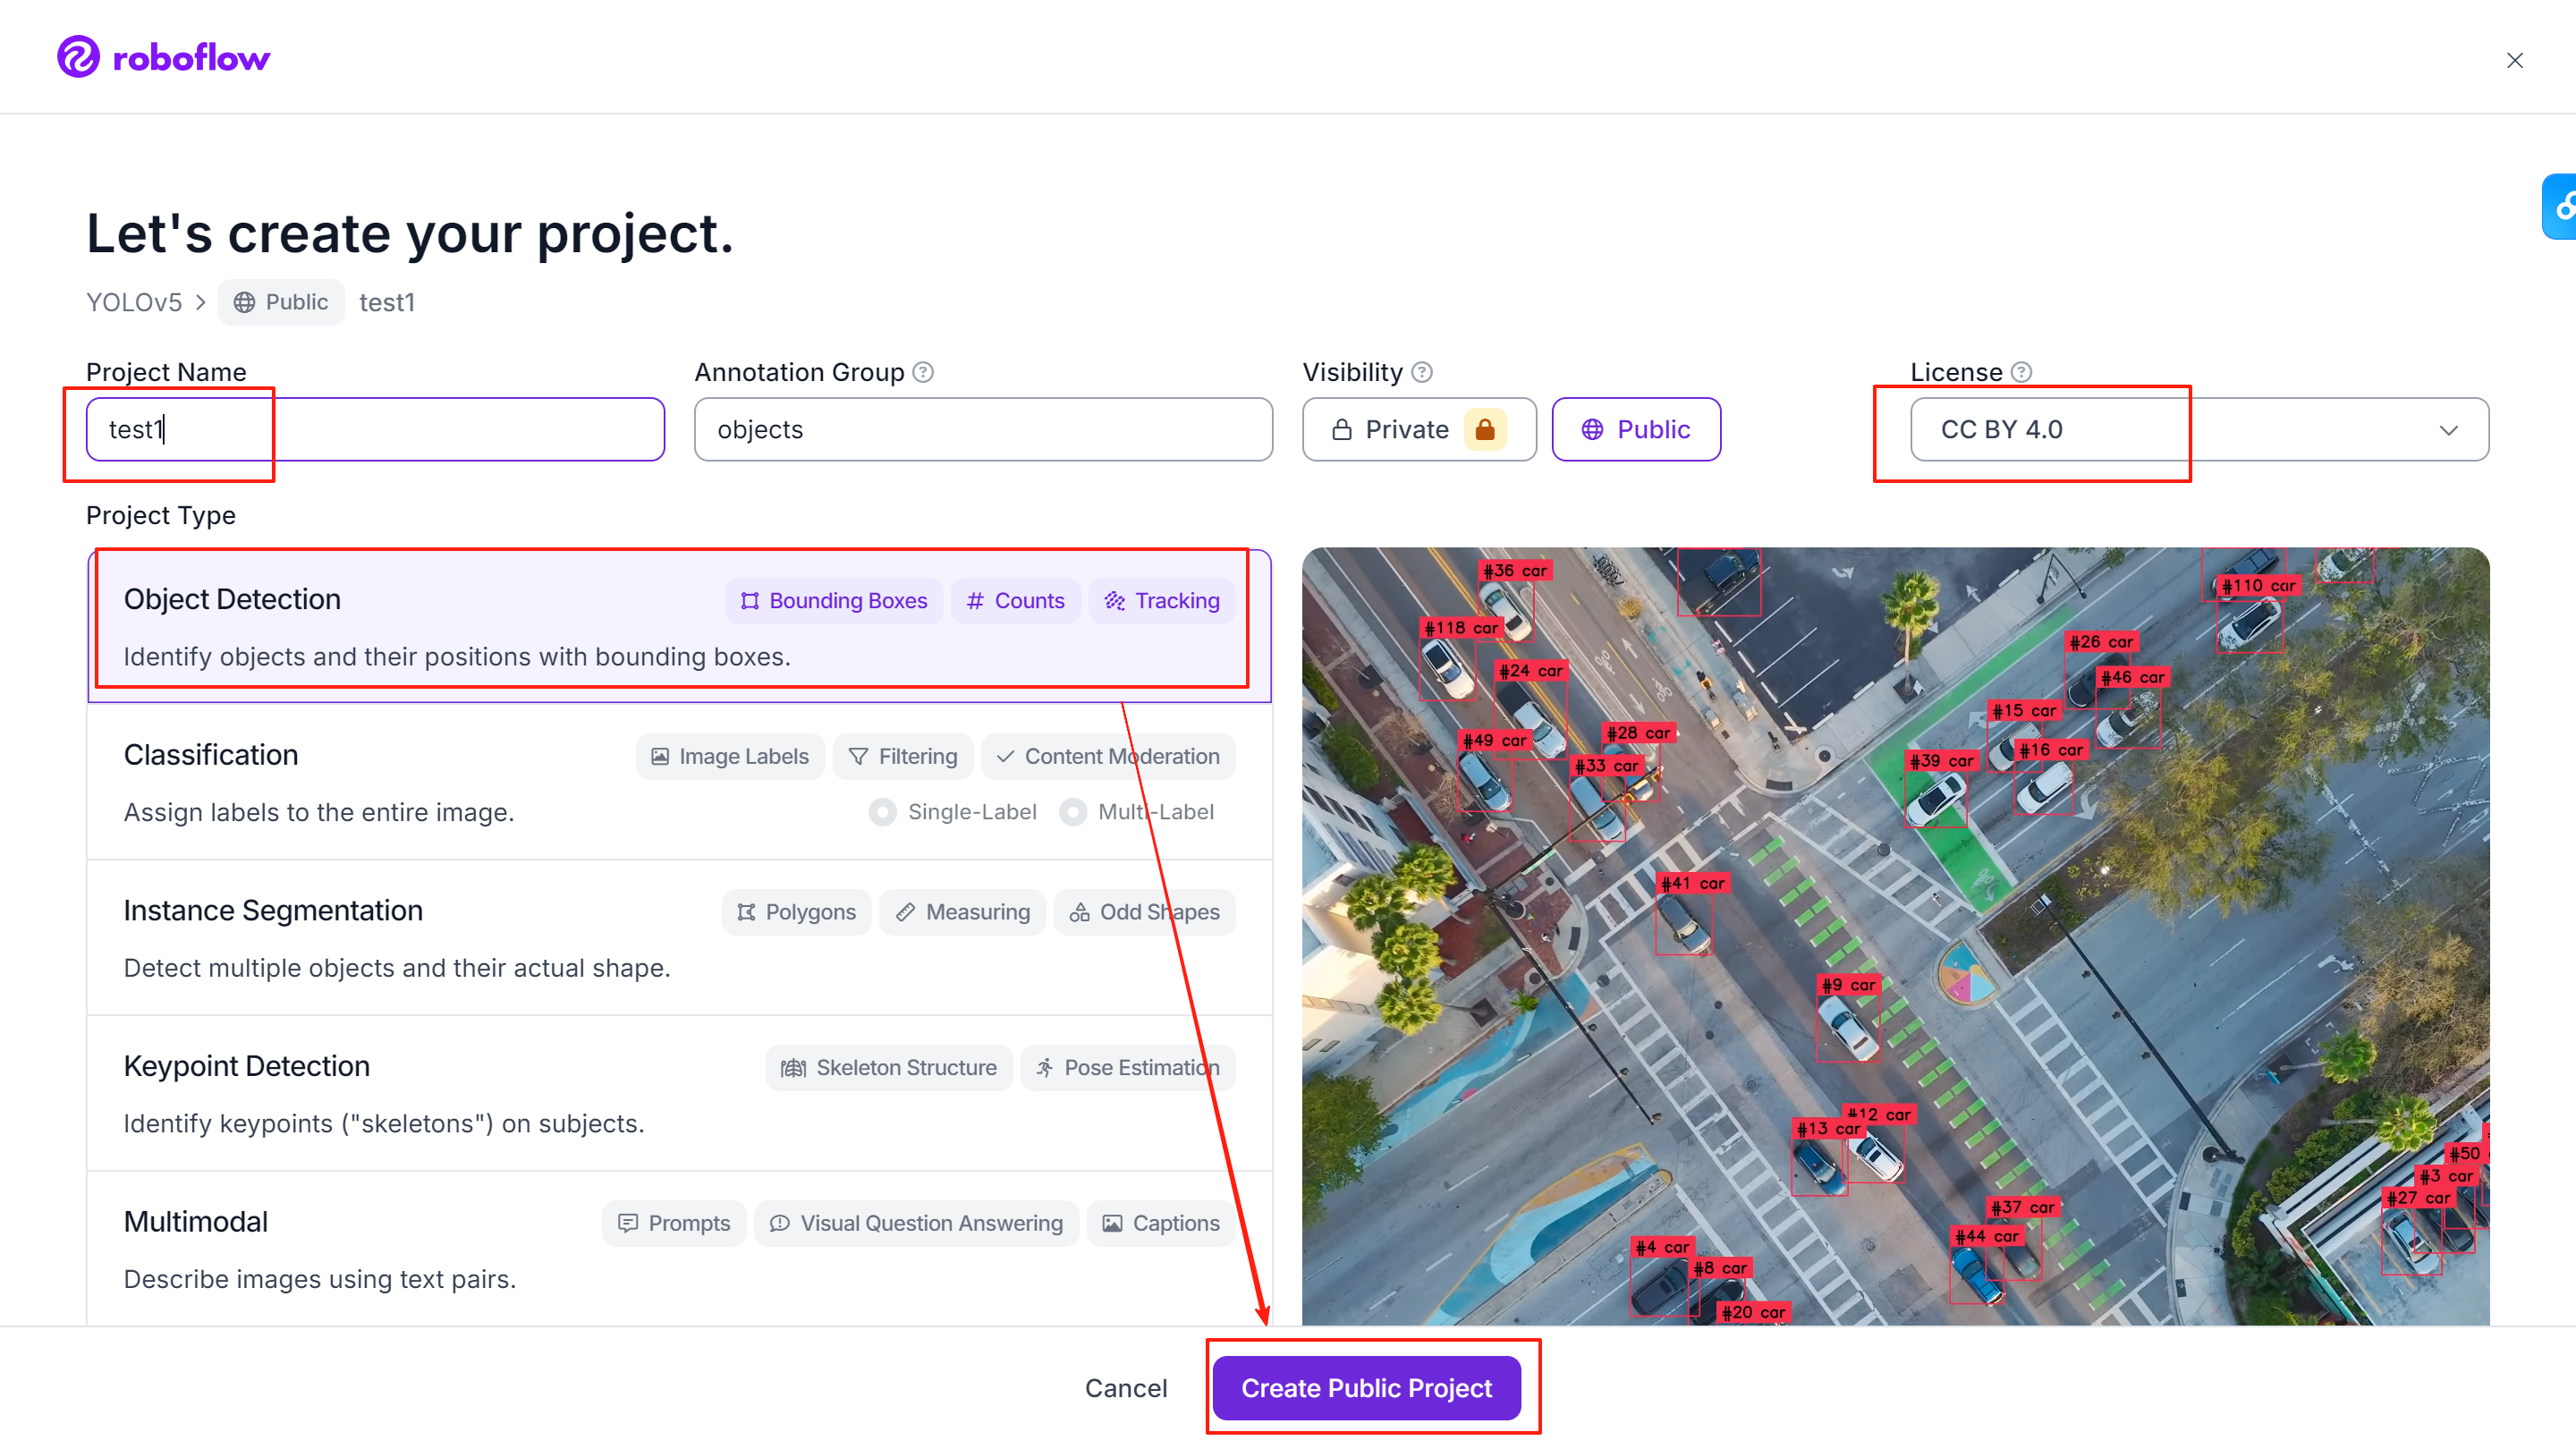This screenshot has width=2576, height=1449.
Task: Click the Bounding Boxes tag icon
Action: 750,601
